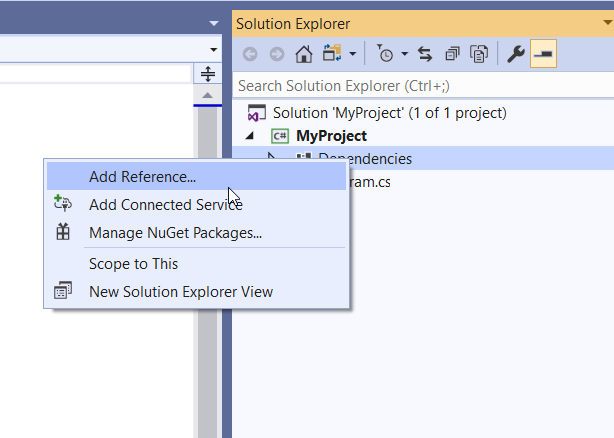This screenshot has height=438, width=614.
Task: Open Properties via the wrench icon
Action: [516, 54]
